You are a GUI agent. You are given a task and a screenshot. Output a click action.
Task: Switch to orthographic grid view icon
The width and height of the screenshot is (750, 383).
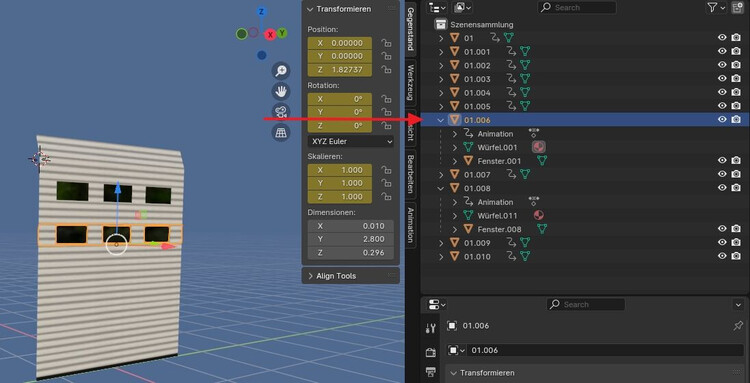[281, 132]
